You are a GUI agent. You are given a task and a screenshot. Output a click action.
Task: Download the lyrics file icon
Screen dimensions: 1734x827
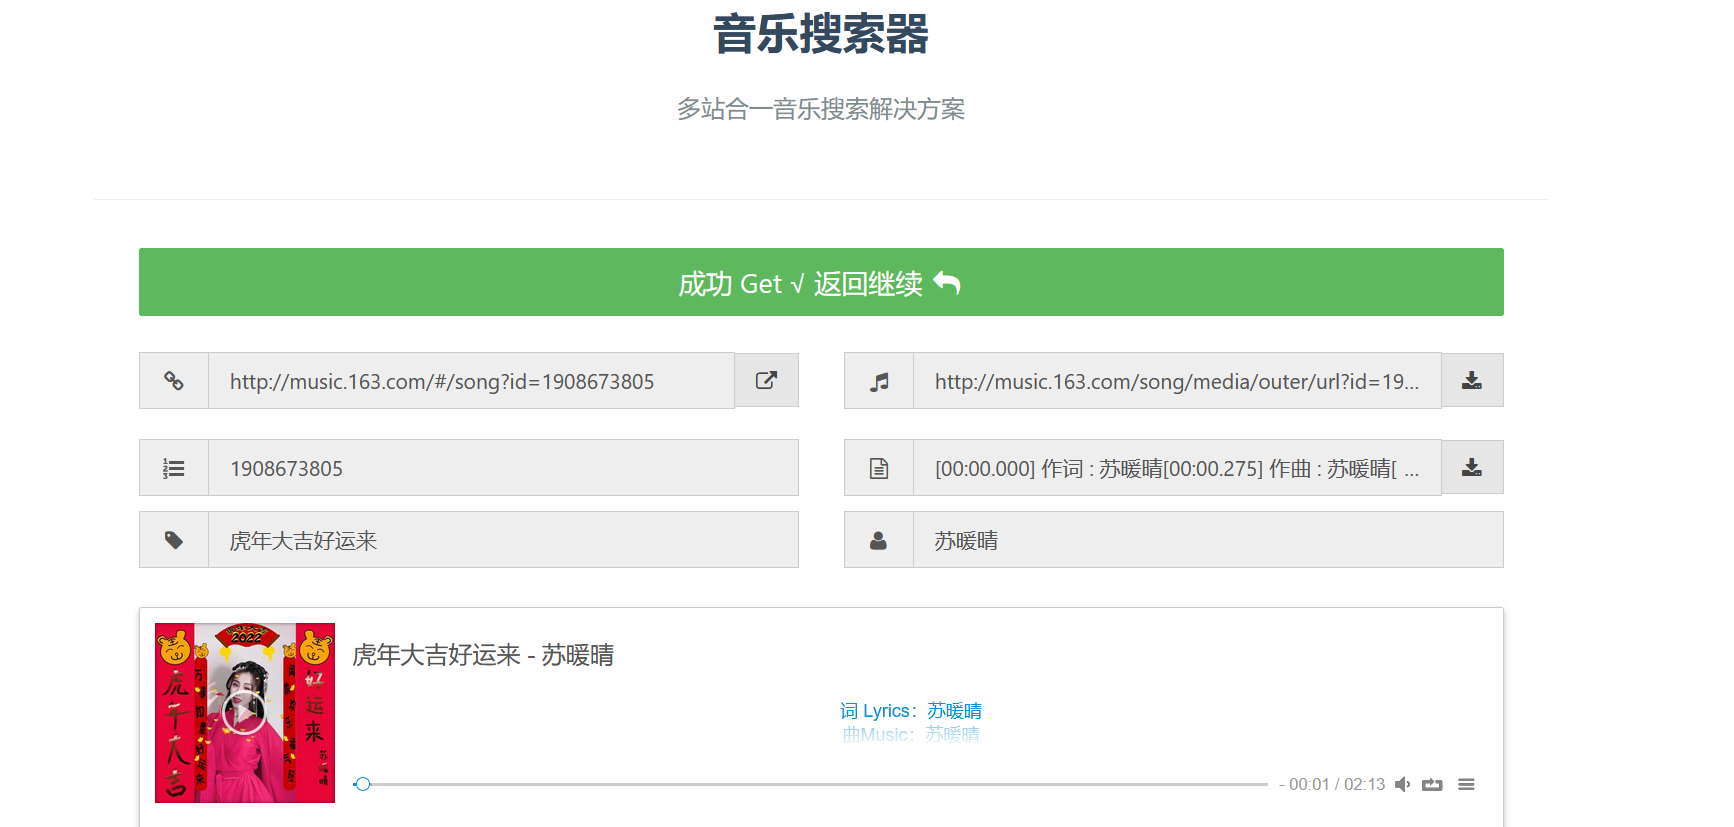(x=1472, y=467)
